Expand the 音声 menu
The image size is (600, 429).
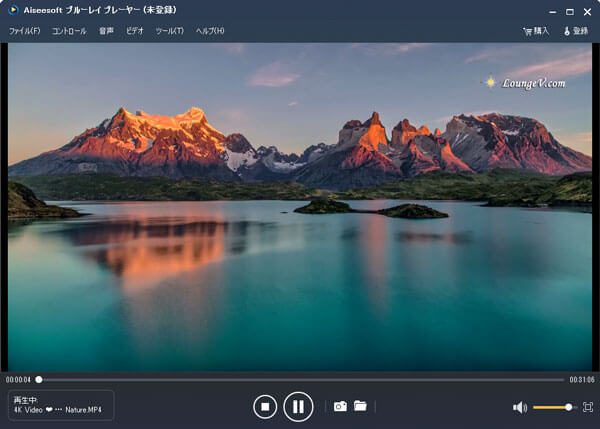tap(106, 31)
